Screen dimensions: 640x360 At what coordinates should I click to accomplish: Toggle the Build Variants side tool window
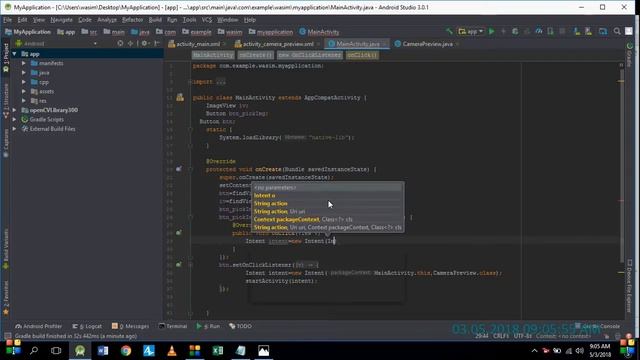click(6, 249)
